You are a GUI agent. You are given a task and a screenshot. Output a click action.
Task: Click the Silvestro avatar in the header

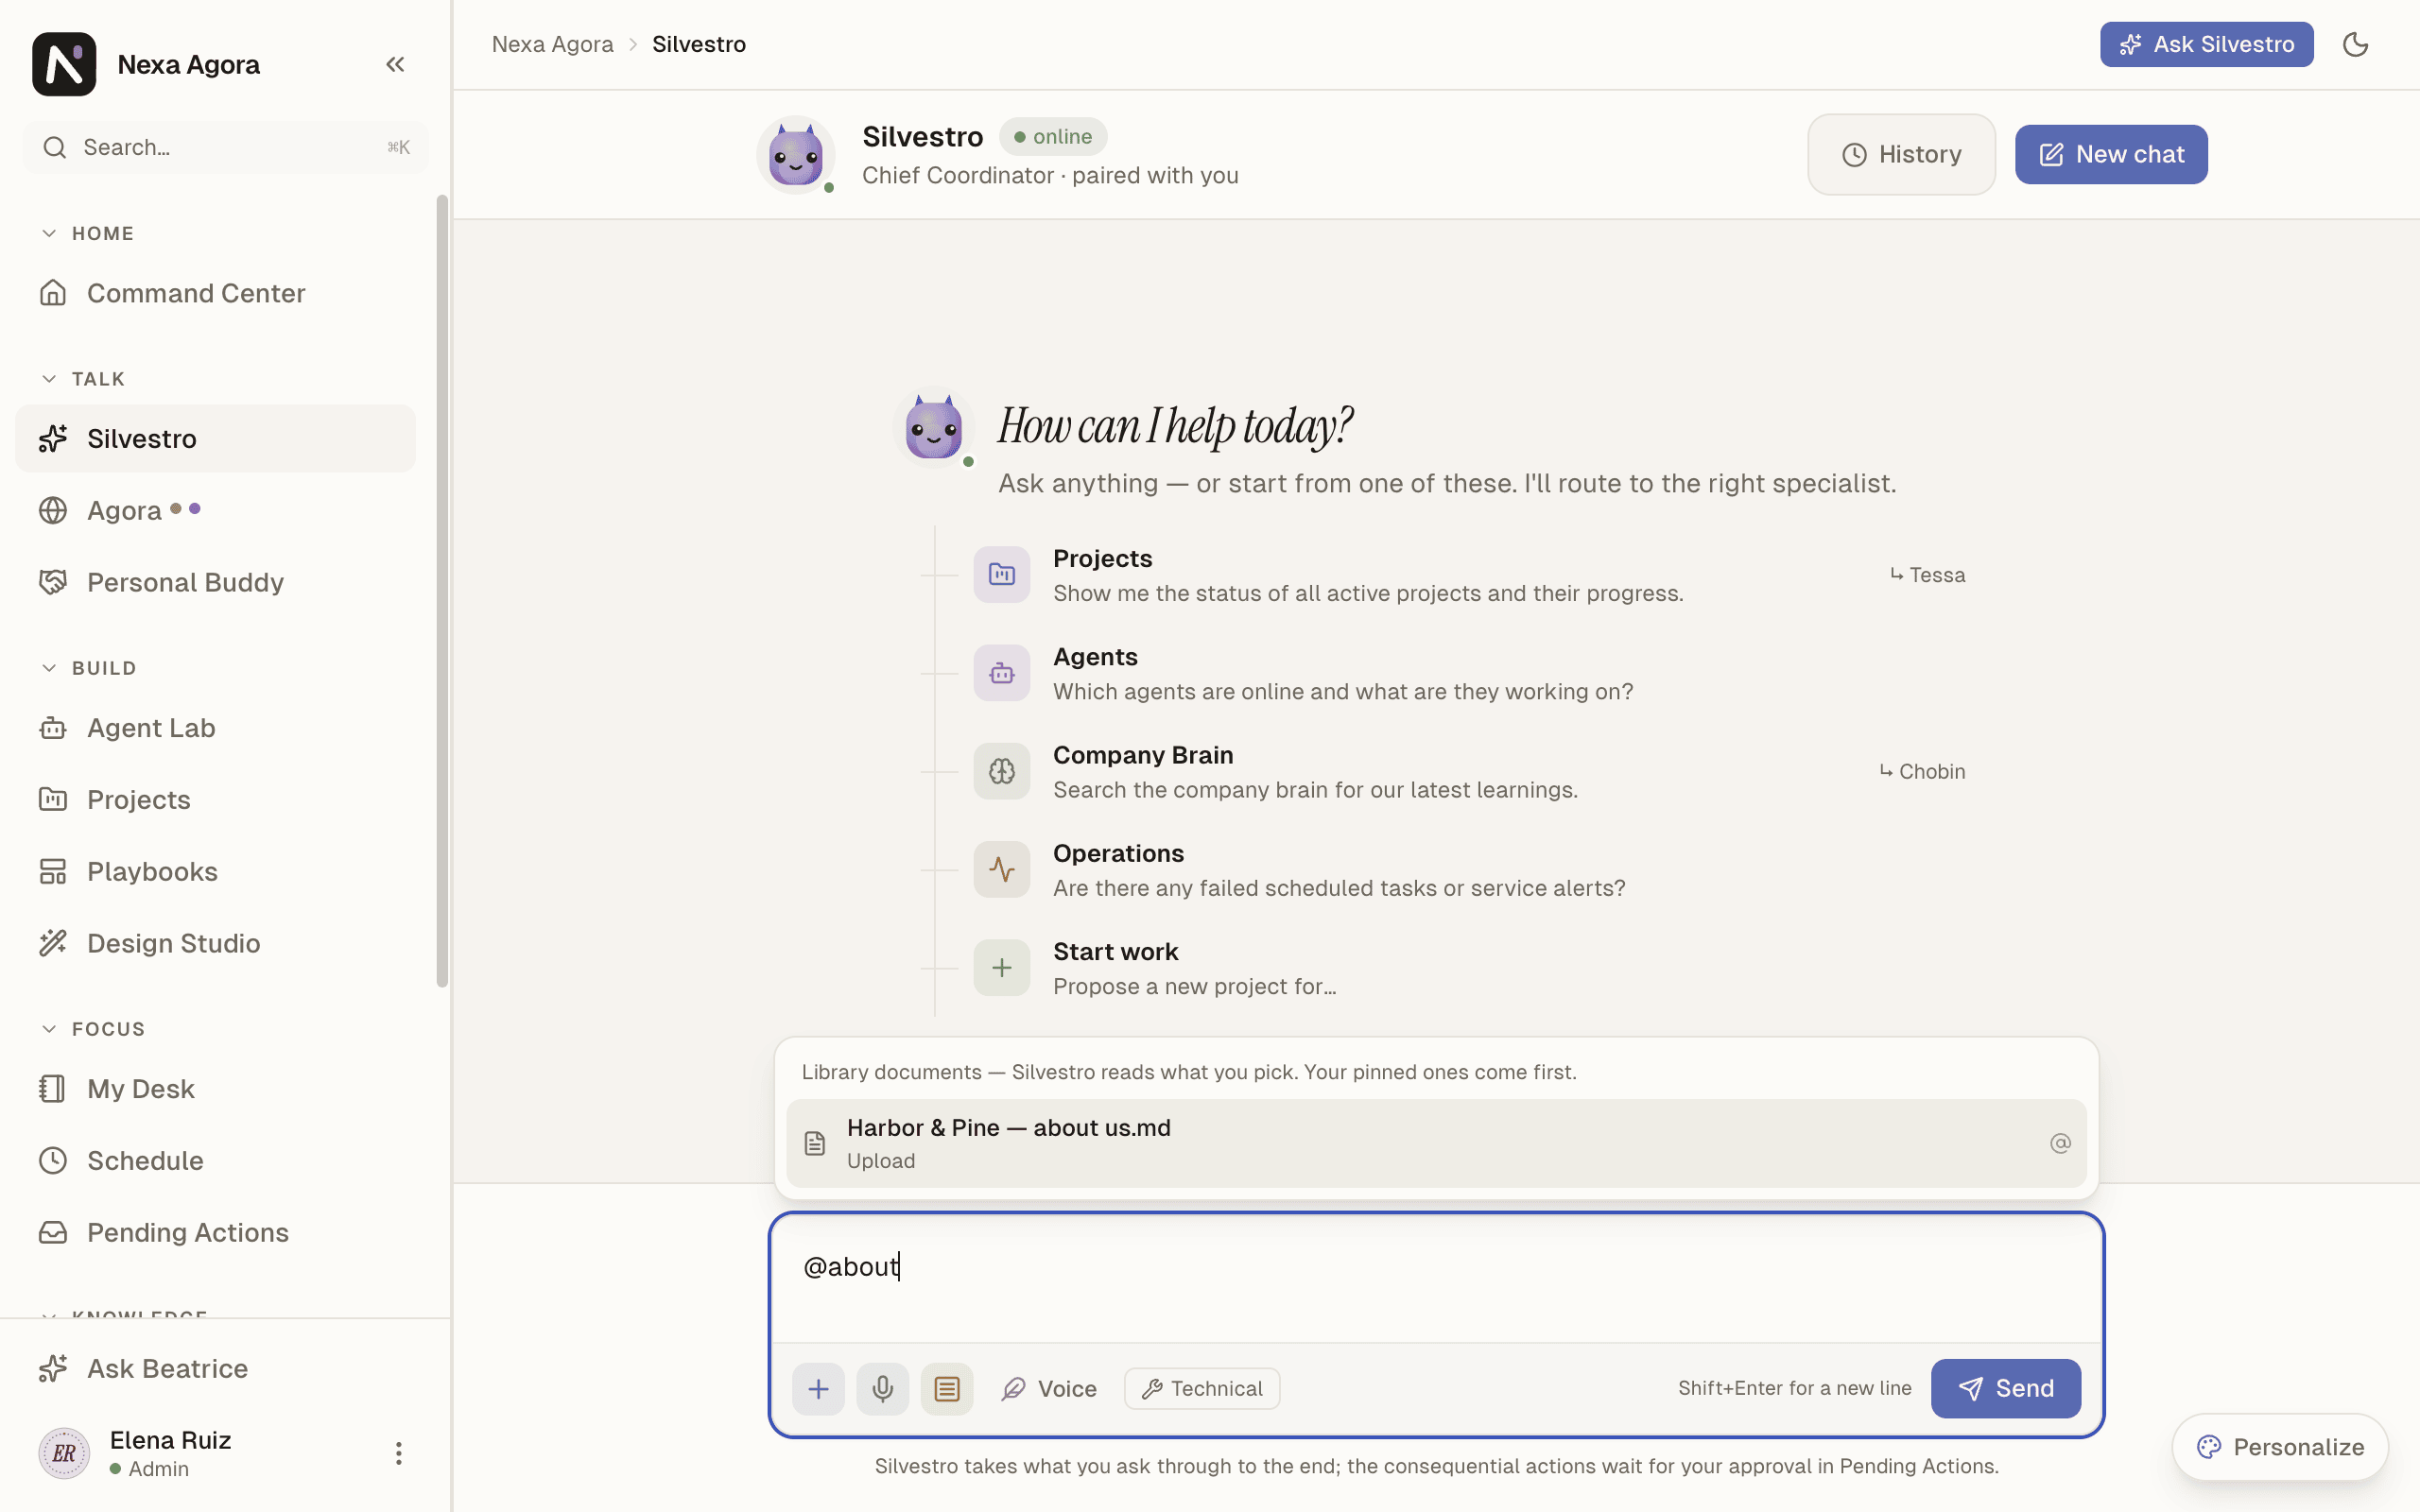click(x=795, y=154)
